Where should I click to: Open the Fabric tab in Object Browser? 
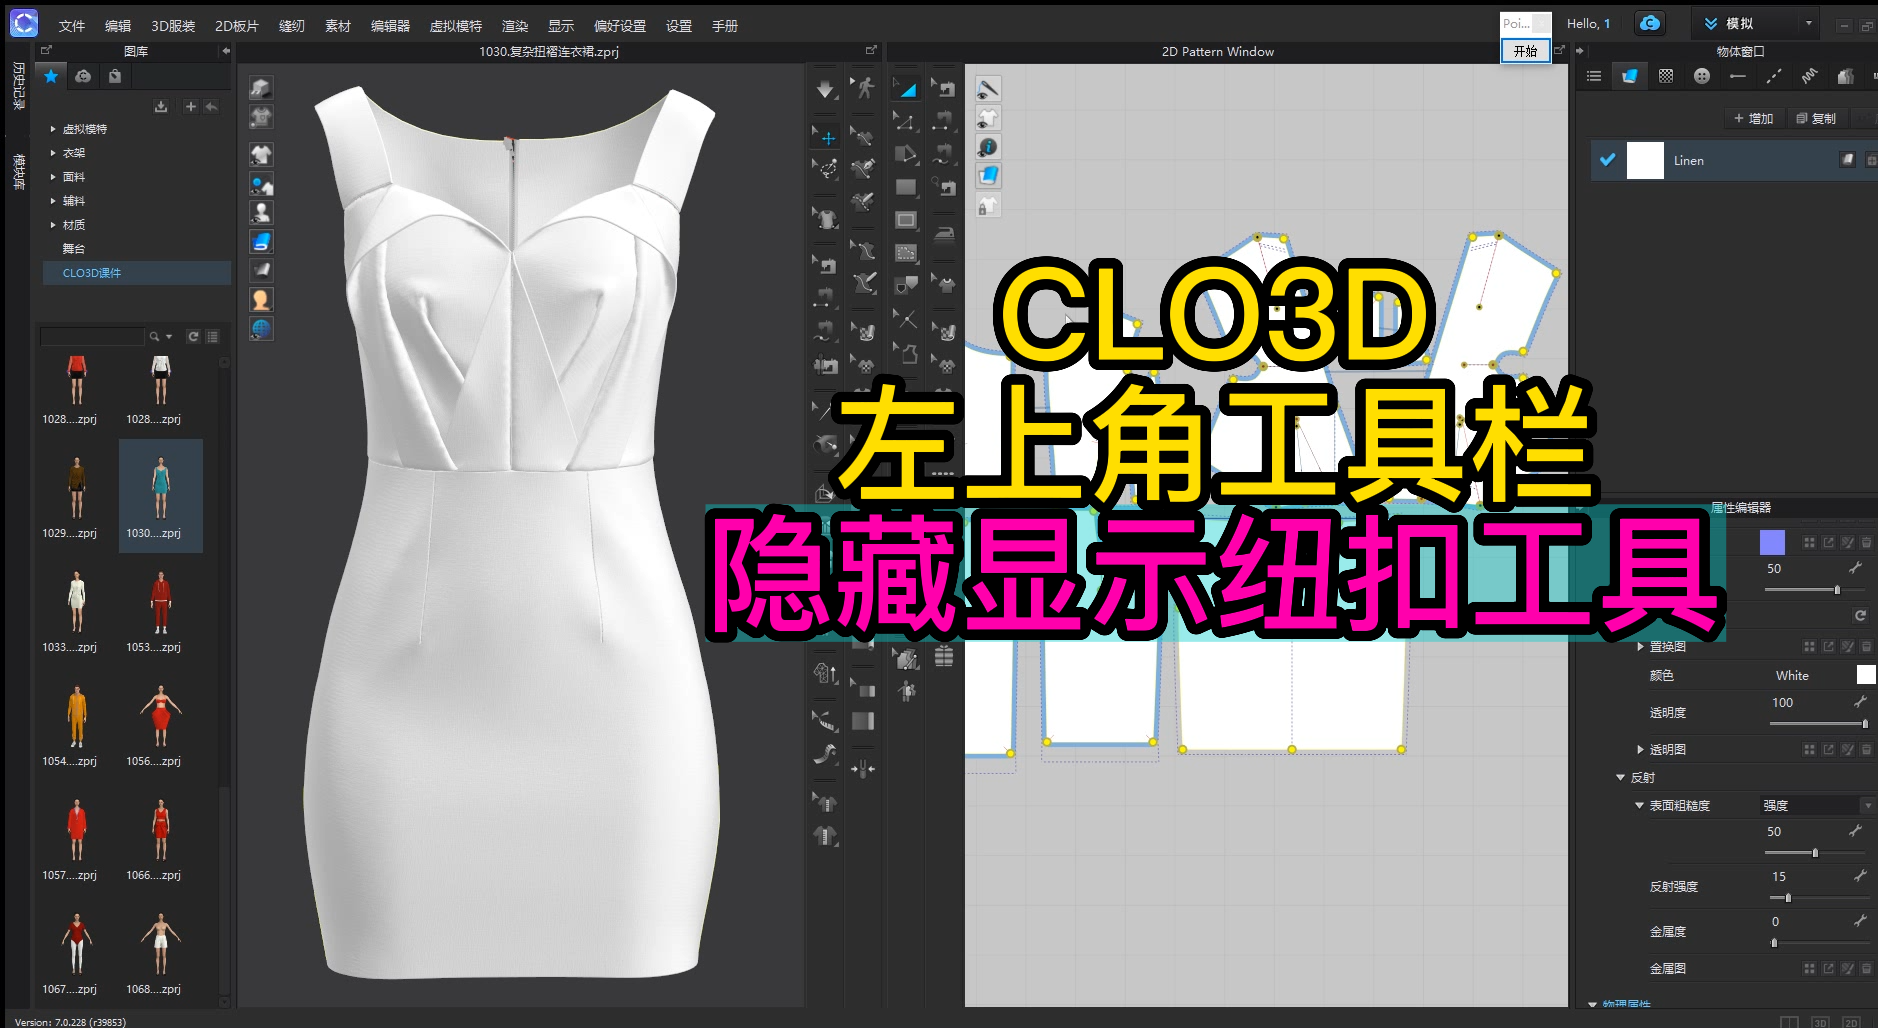[1629, 76]
